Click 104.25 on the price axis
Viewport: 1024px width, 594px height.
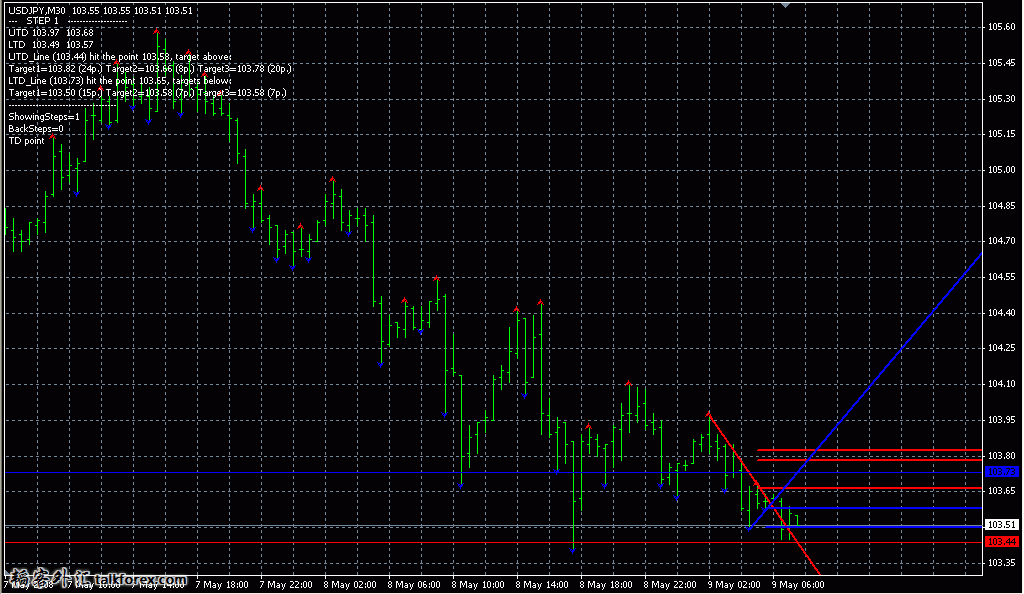click(1002, 348)
